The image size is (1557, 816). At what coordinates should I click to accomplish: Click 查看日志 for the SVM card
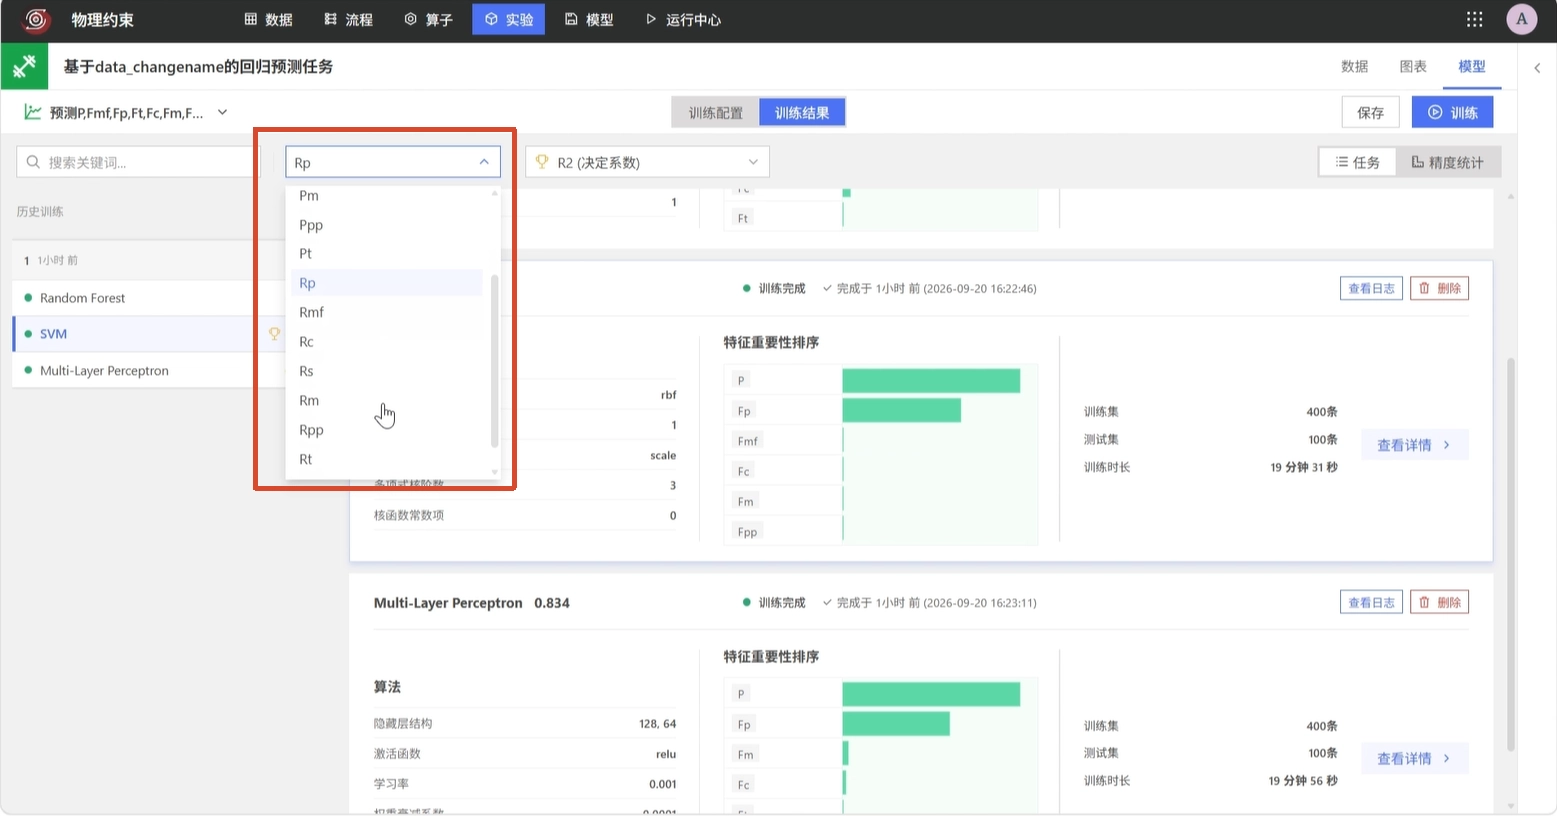(x=1371, y=288)
